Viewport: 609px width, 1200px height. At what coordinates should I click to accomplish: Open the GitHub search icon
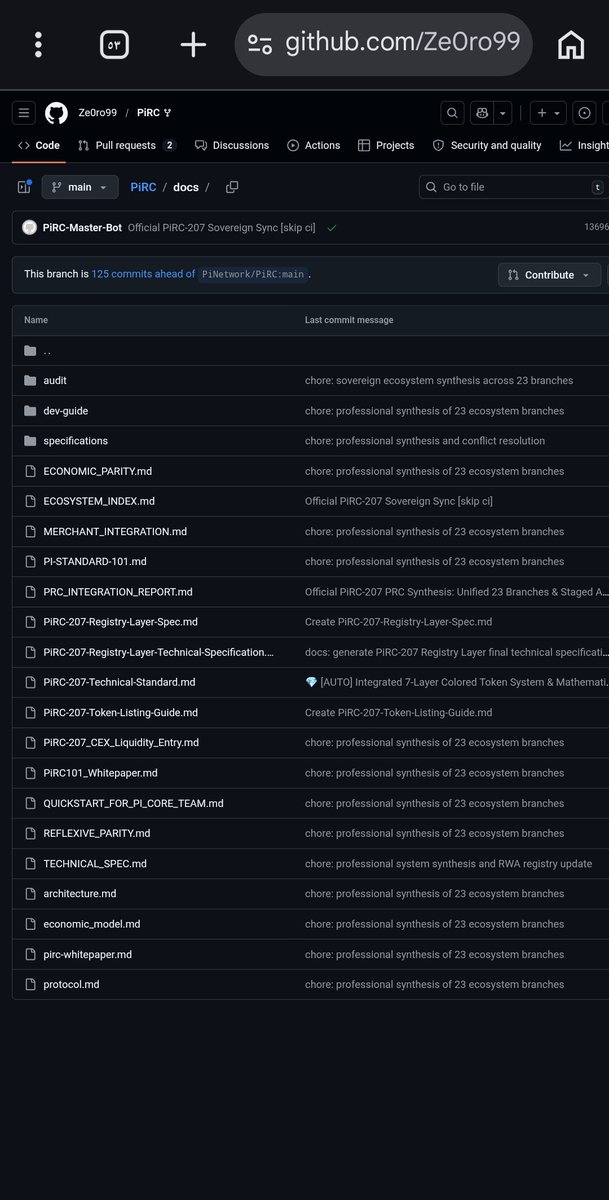pos(453,113)
